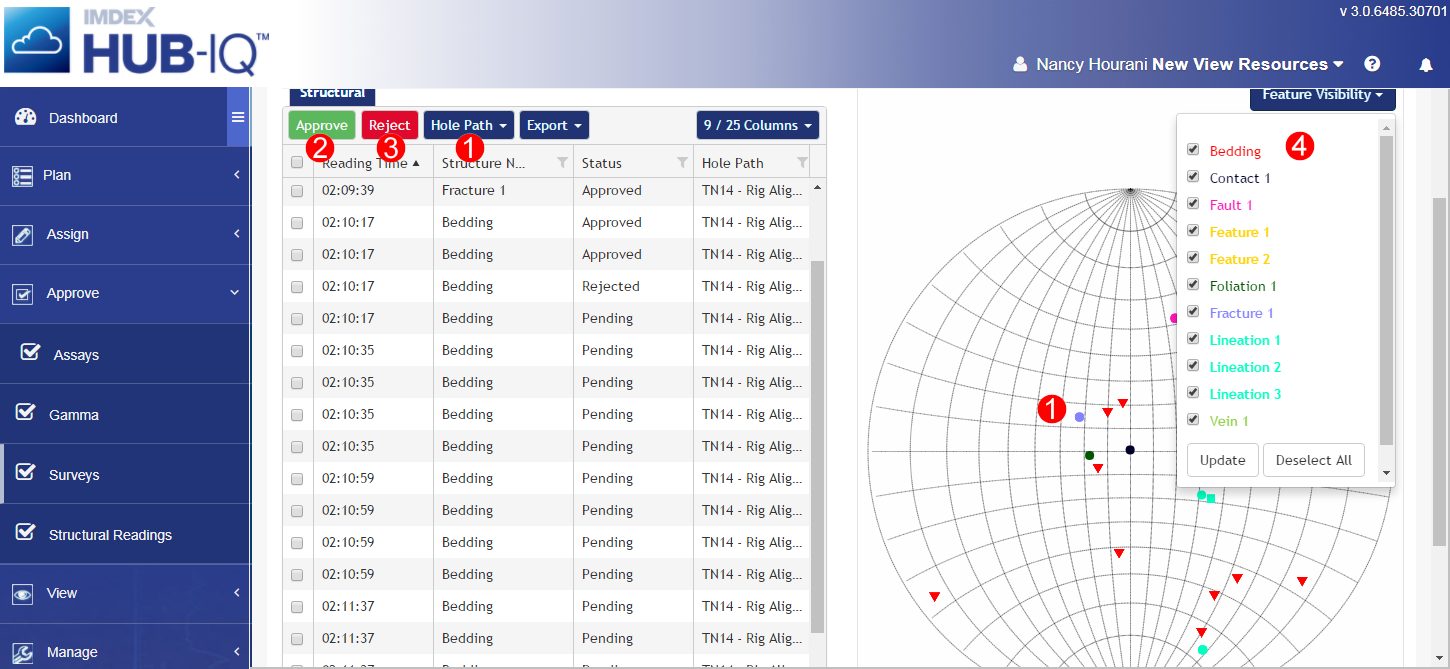Click the Rejected status cell

pos(633,286)
